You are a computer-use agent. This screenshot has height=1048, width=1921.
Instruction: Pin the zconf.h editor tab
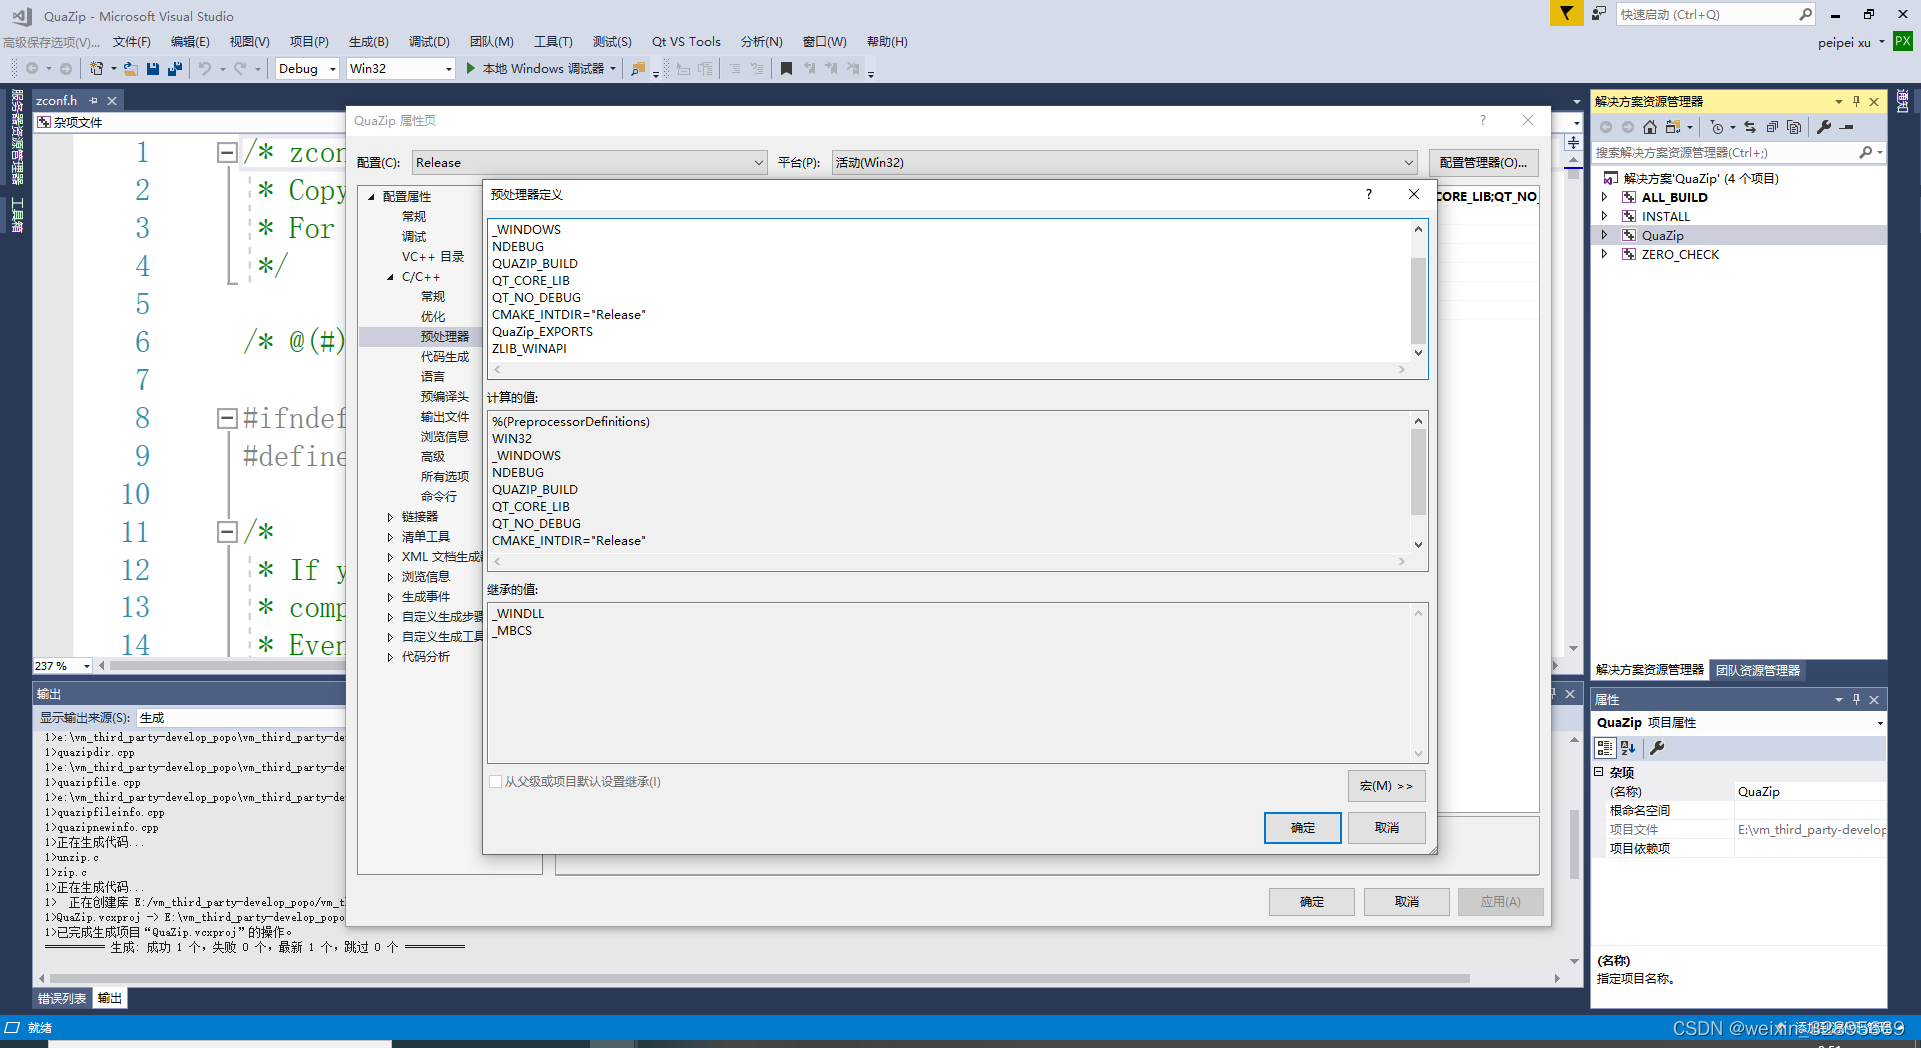[93, 100]
